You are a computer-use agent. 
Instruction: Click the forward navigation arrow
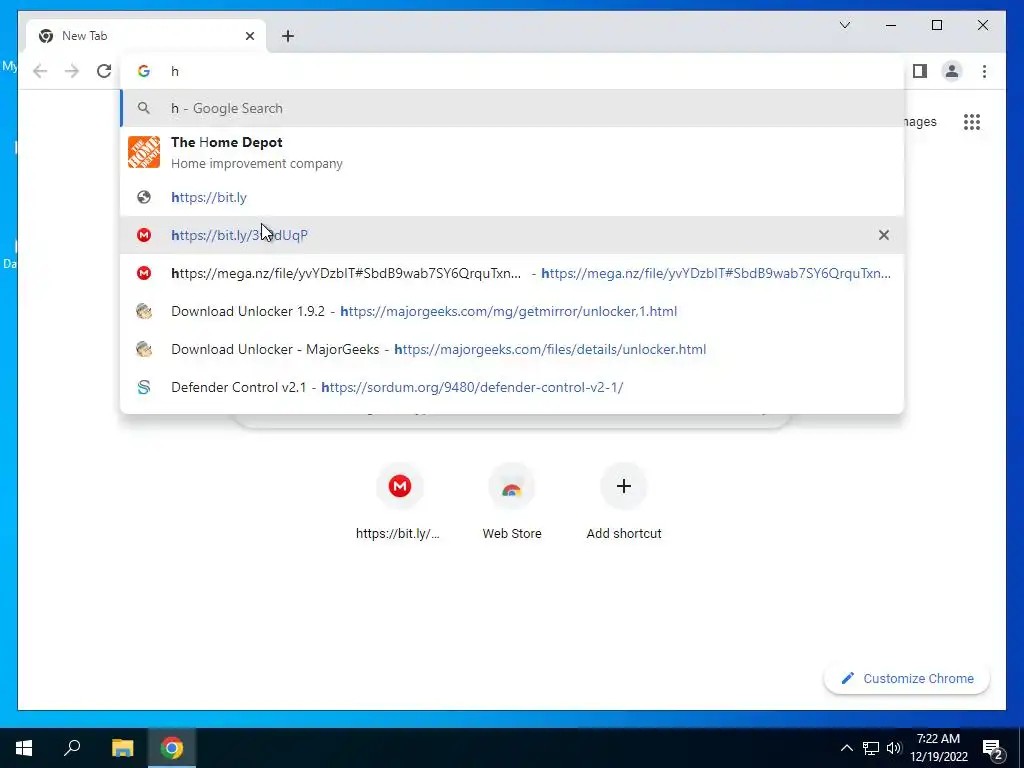point(72,71)
